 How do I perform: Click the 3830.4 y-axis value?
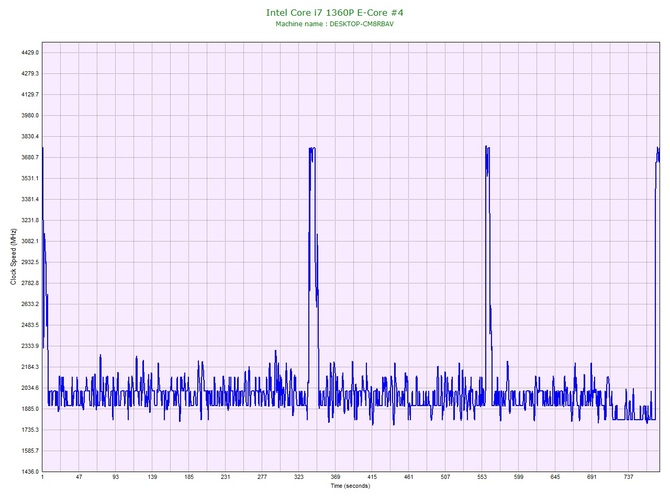point(30,136)
